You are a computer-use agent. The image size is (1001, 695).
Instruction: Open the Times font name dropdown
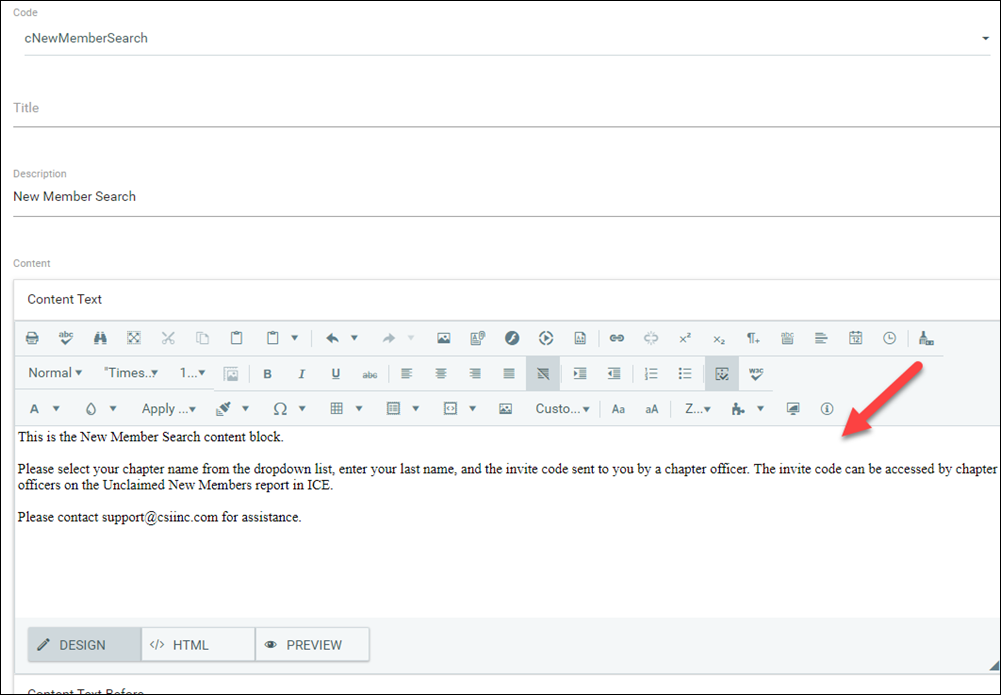tap(131, 373)
